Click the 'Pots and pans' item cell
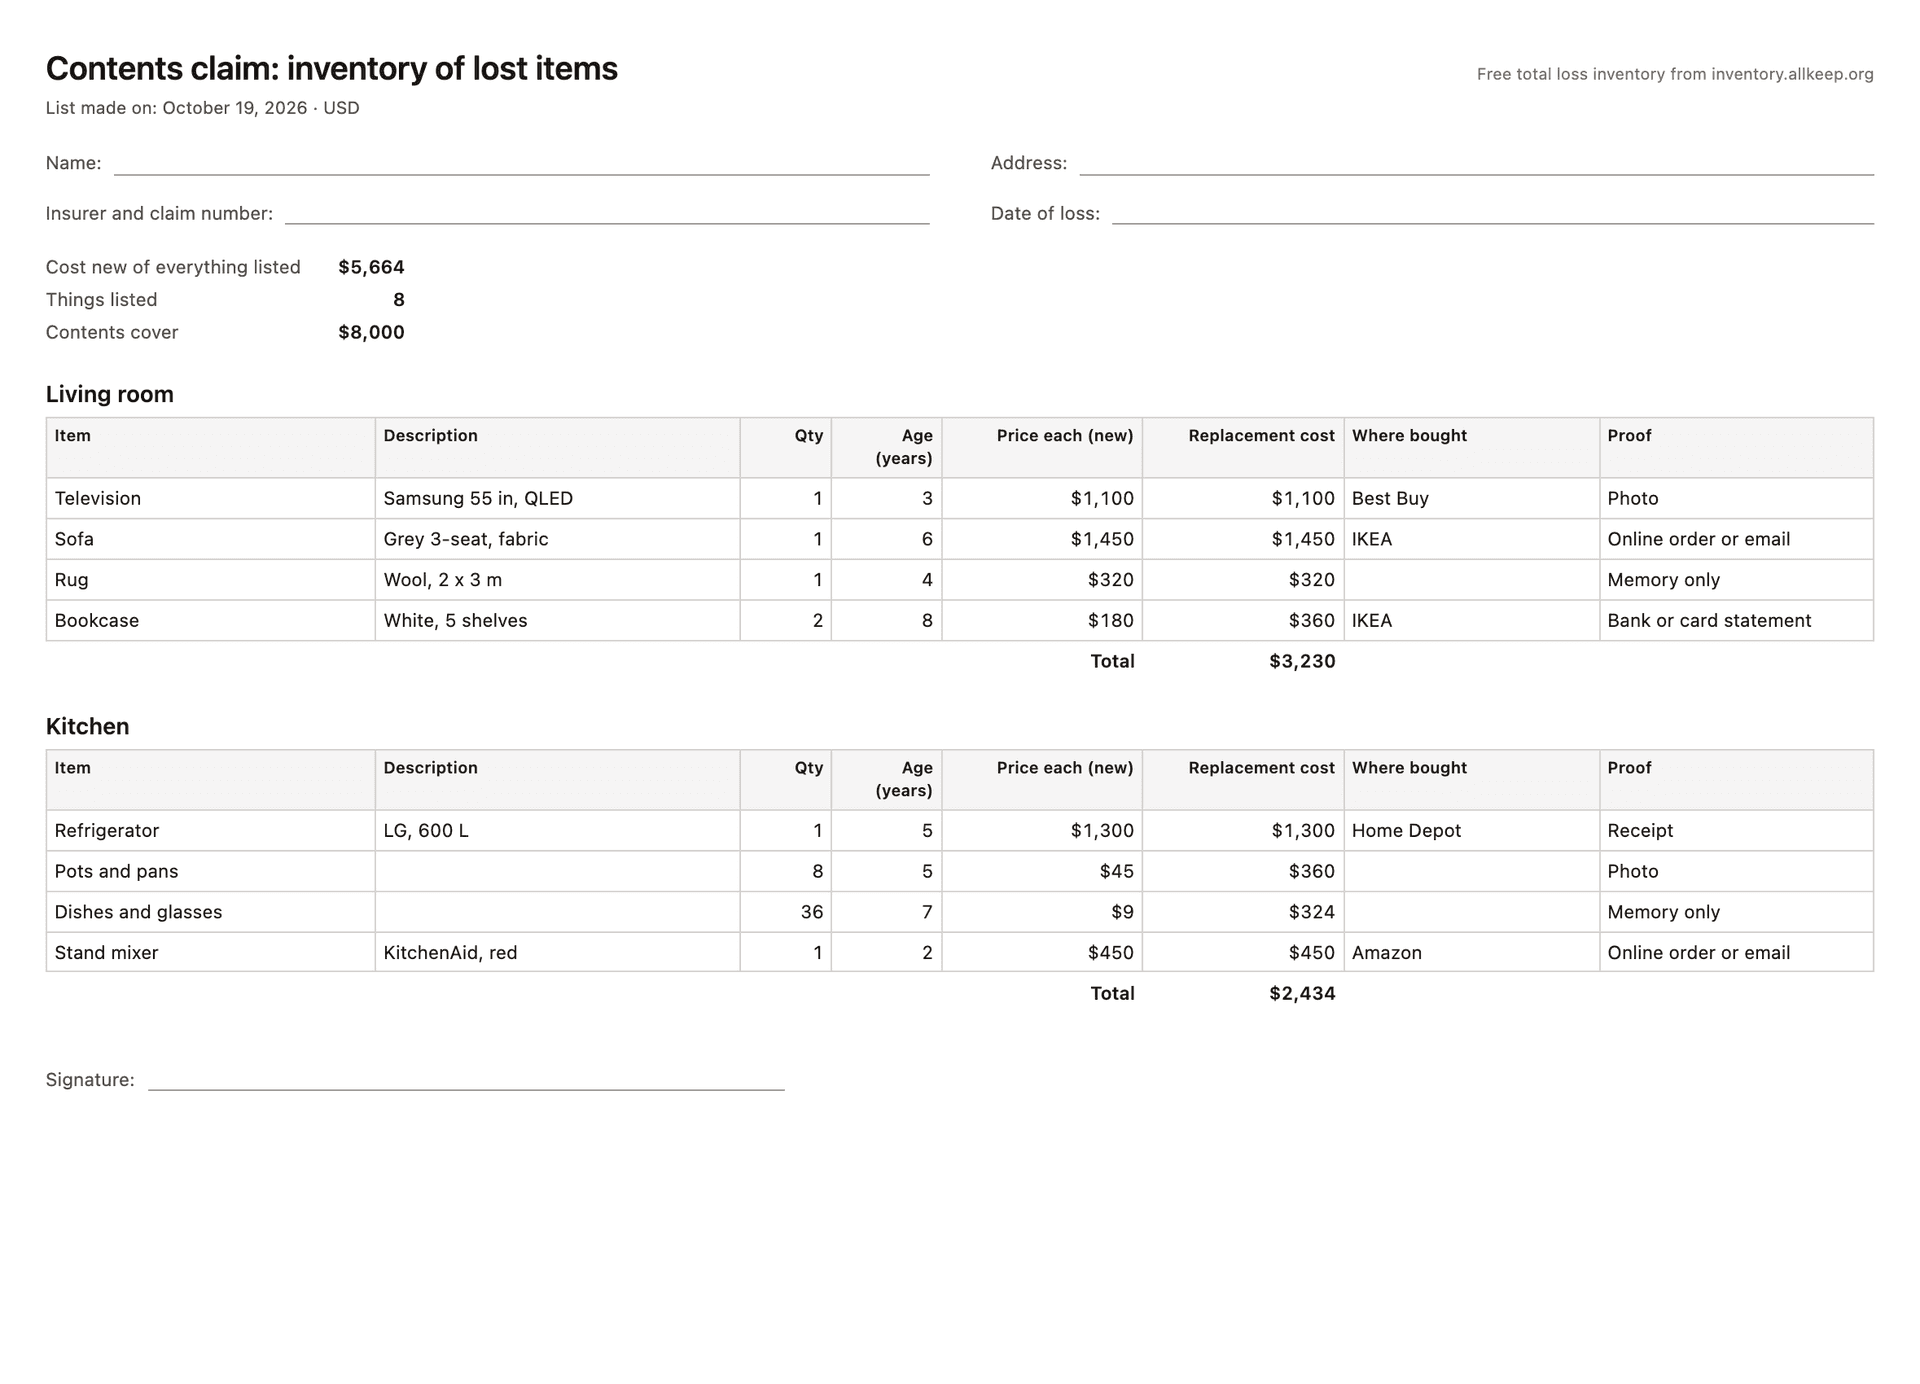 click(211, 872)
